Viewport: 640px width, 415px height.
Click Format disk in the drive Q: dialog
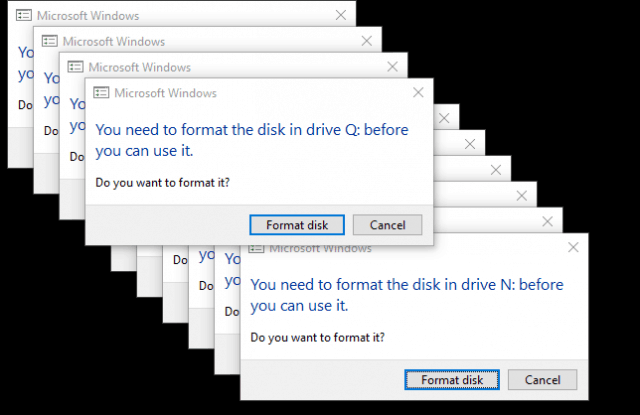pos(297,225)
